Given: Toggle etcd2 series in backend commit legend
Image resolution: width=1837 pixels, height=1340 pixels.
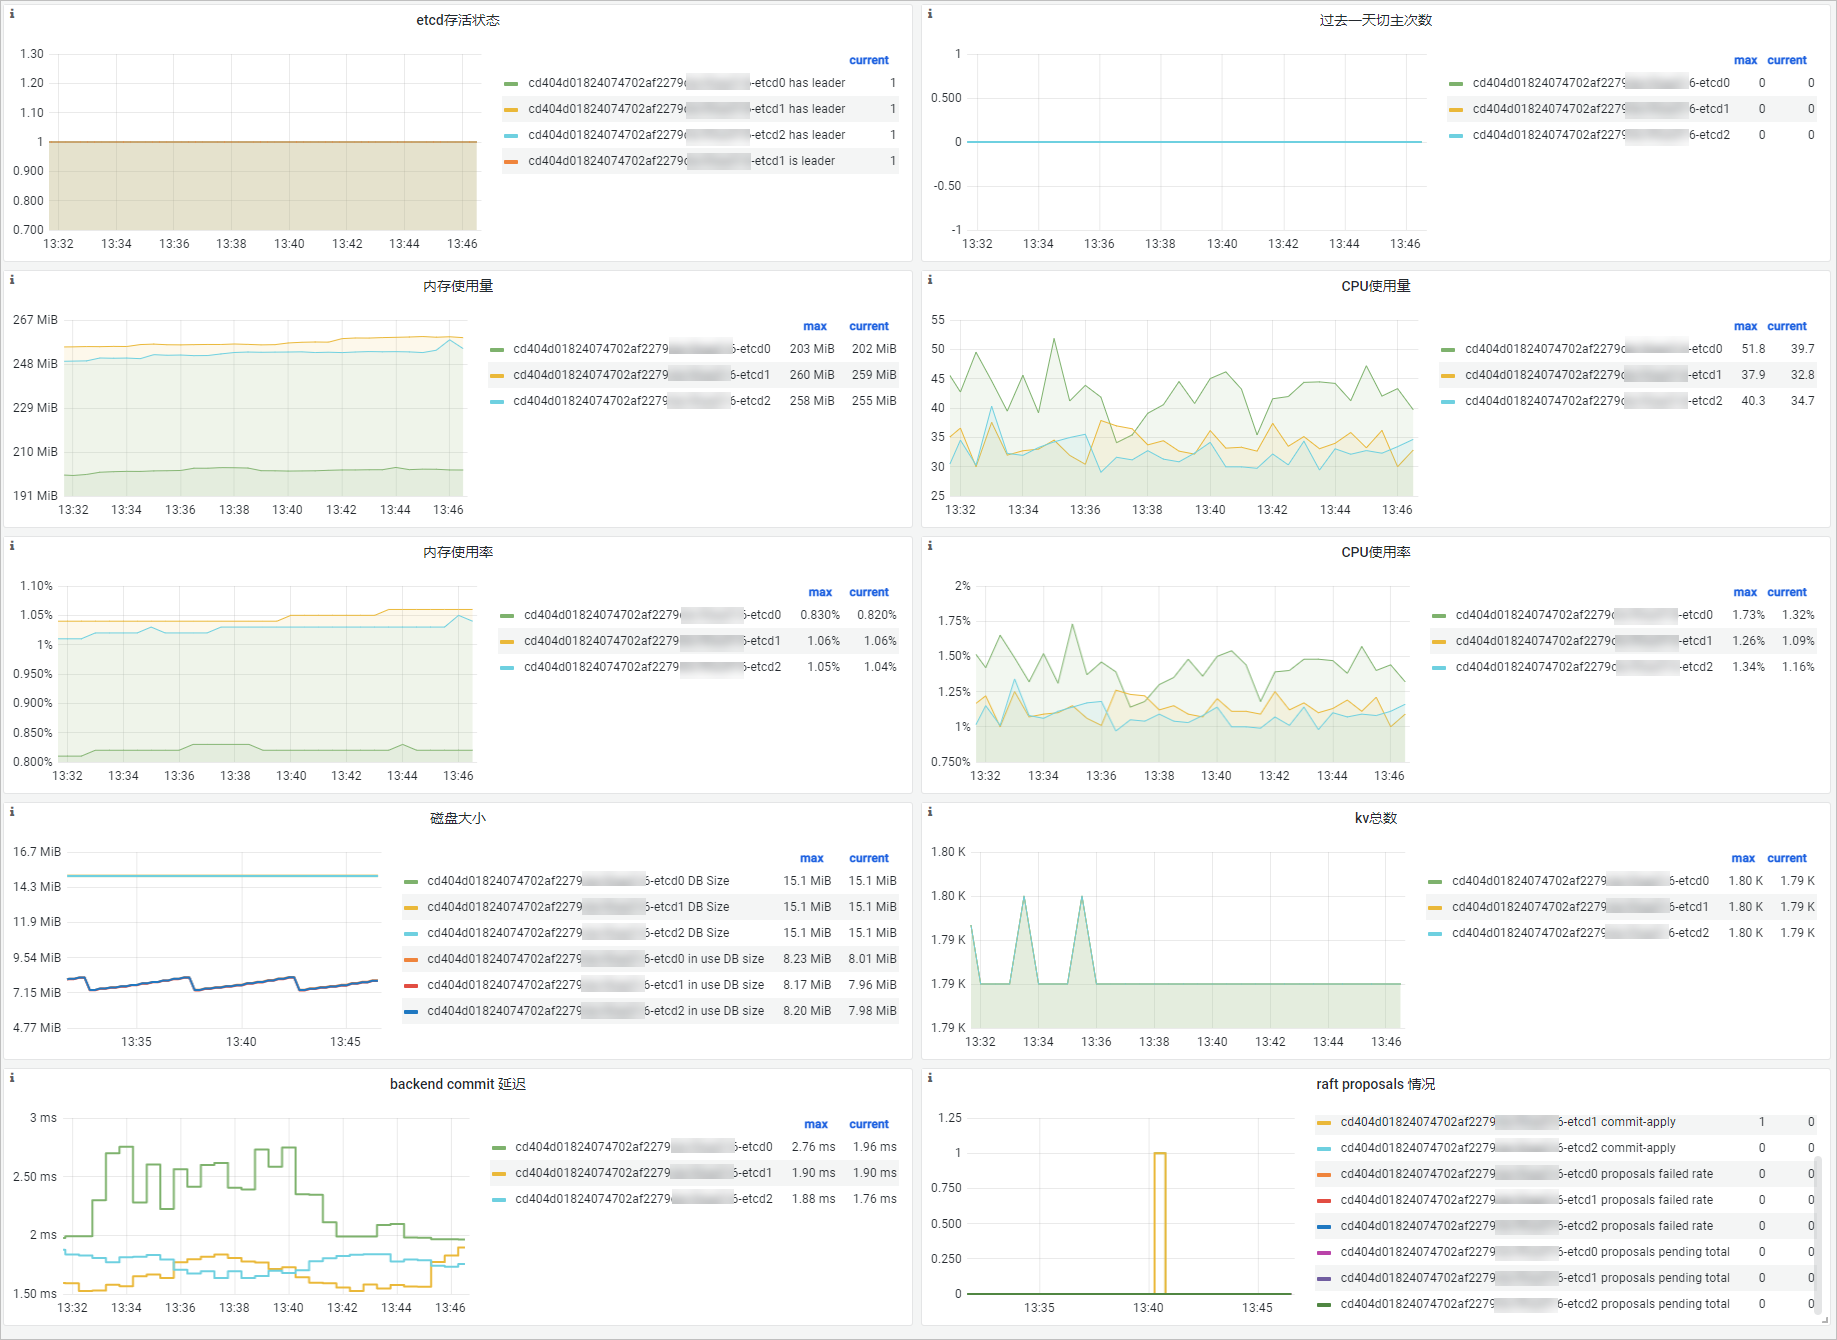Looking at the screenshot, I should pos(643,1199).
